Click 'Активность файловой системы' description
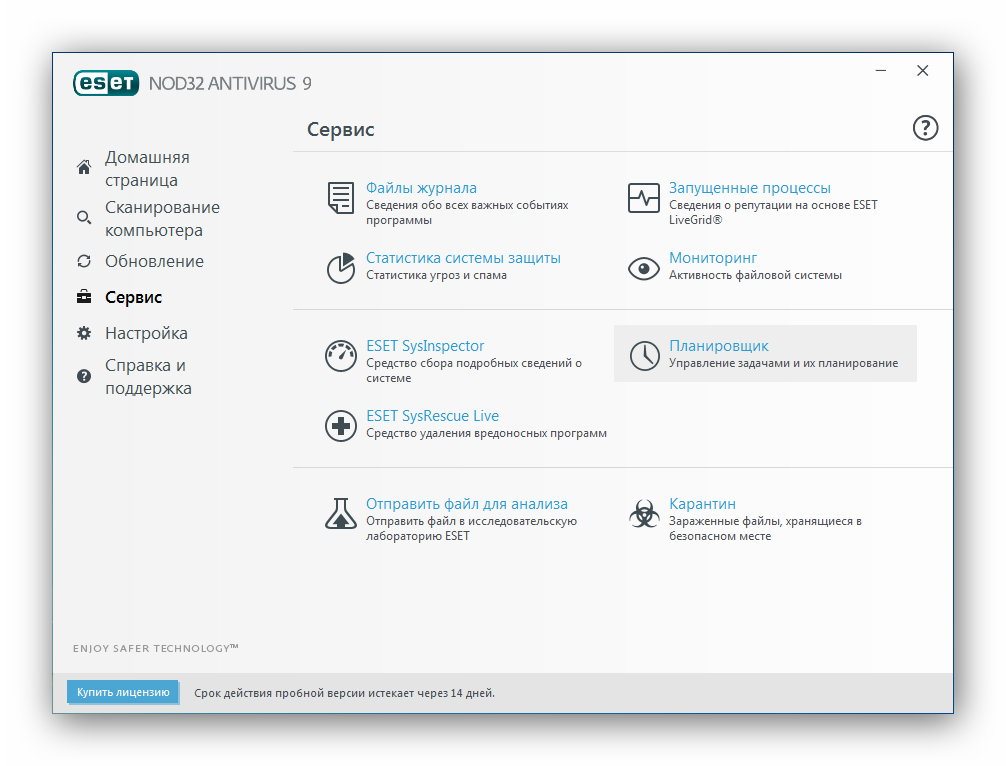Image resolution: width=1006 pixels, height=766 pixels. [755, 275]
